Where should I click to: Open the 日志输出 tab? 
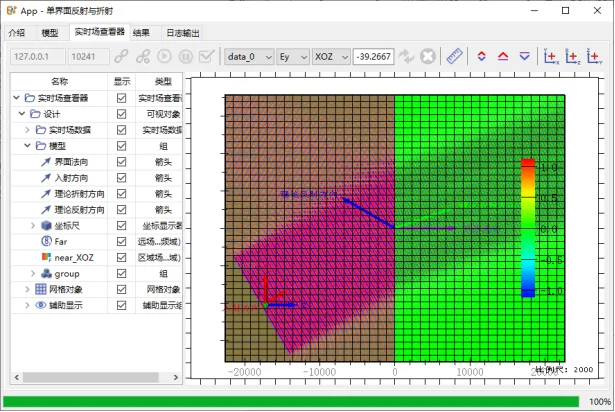[183, 33]
